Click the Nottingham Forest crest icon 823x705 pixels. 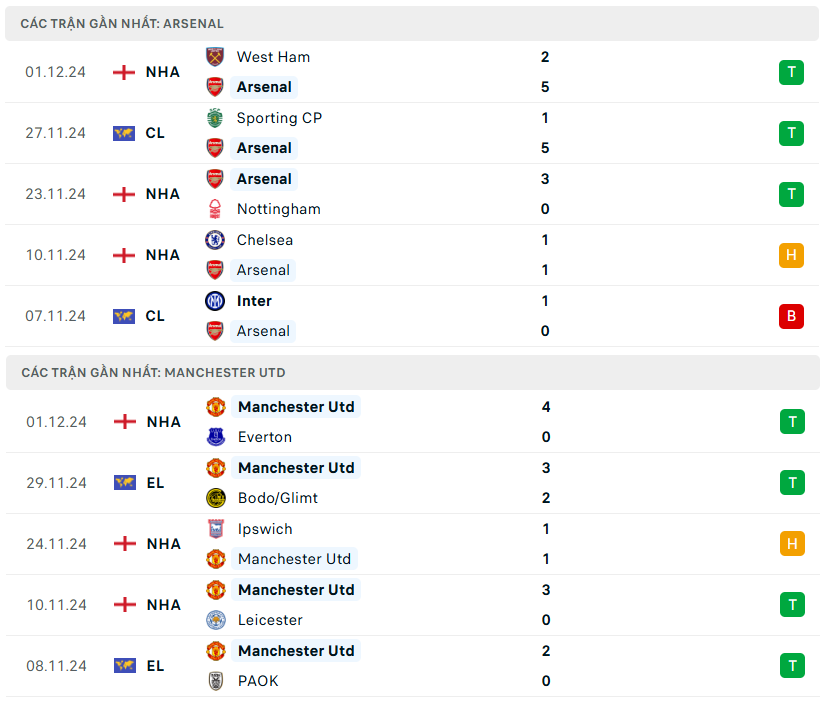[215, 209]
